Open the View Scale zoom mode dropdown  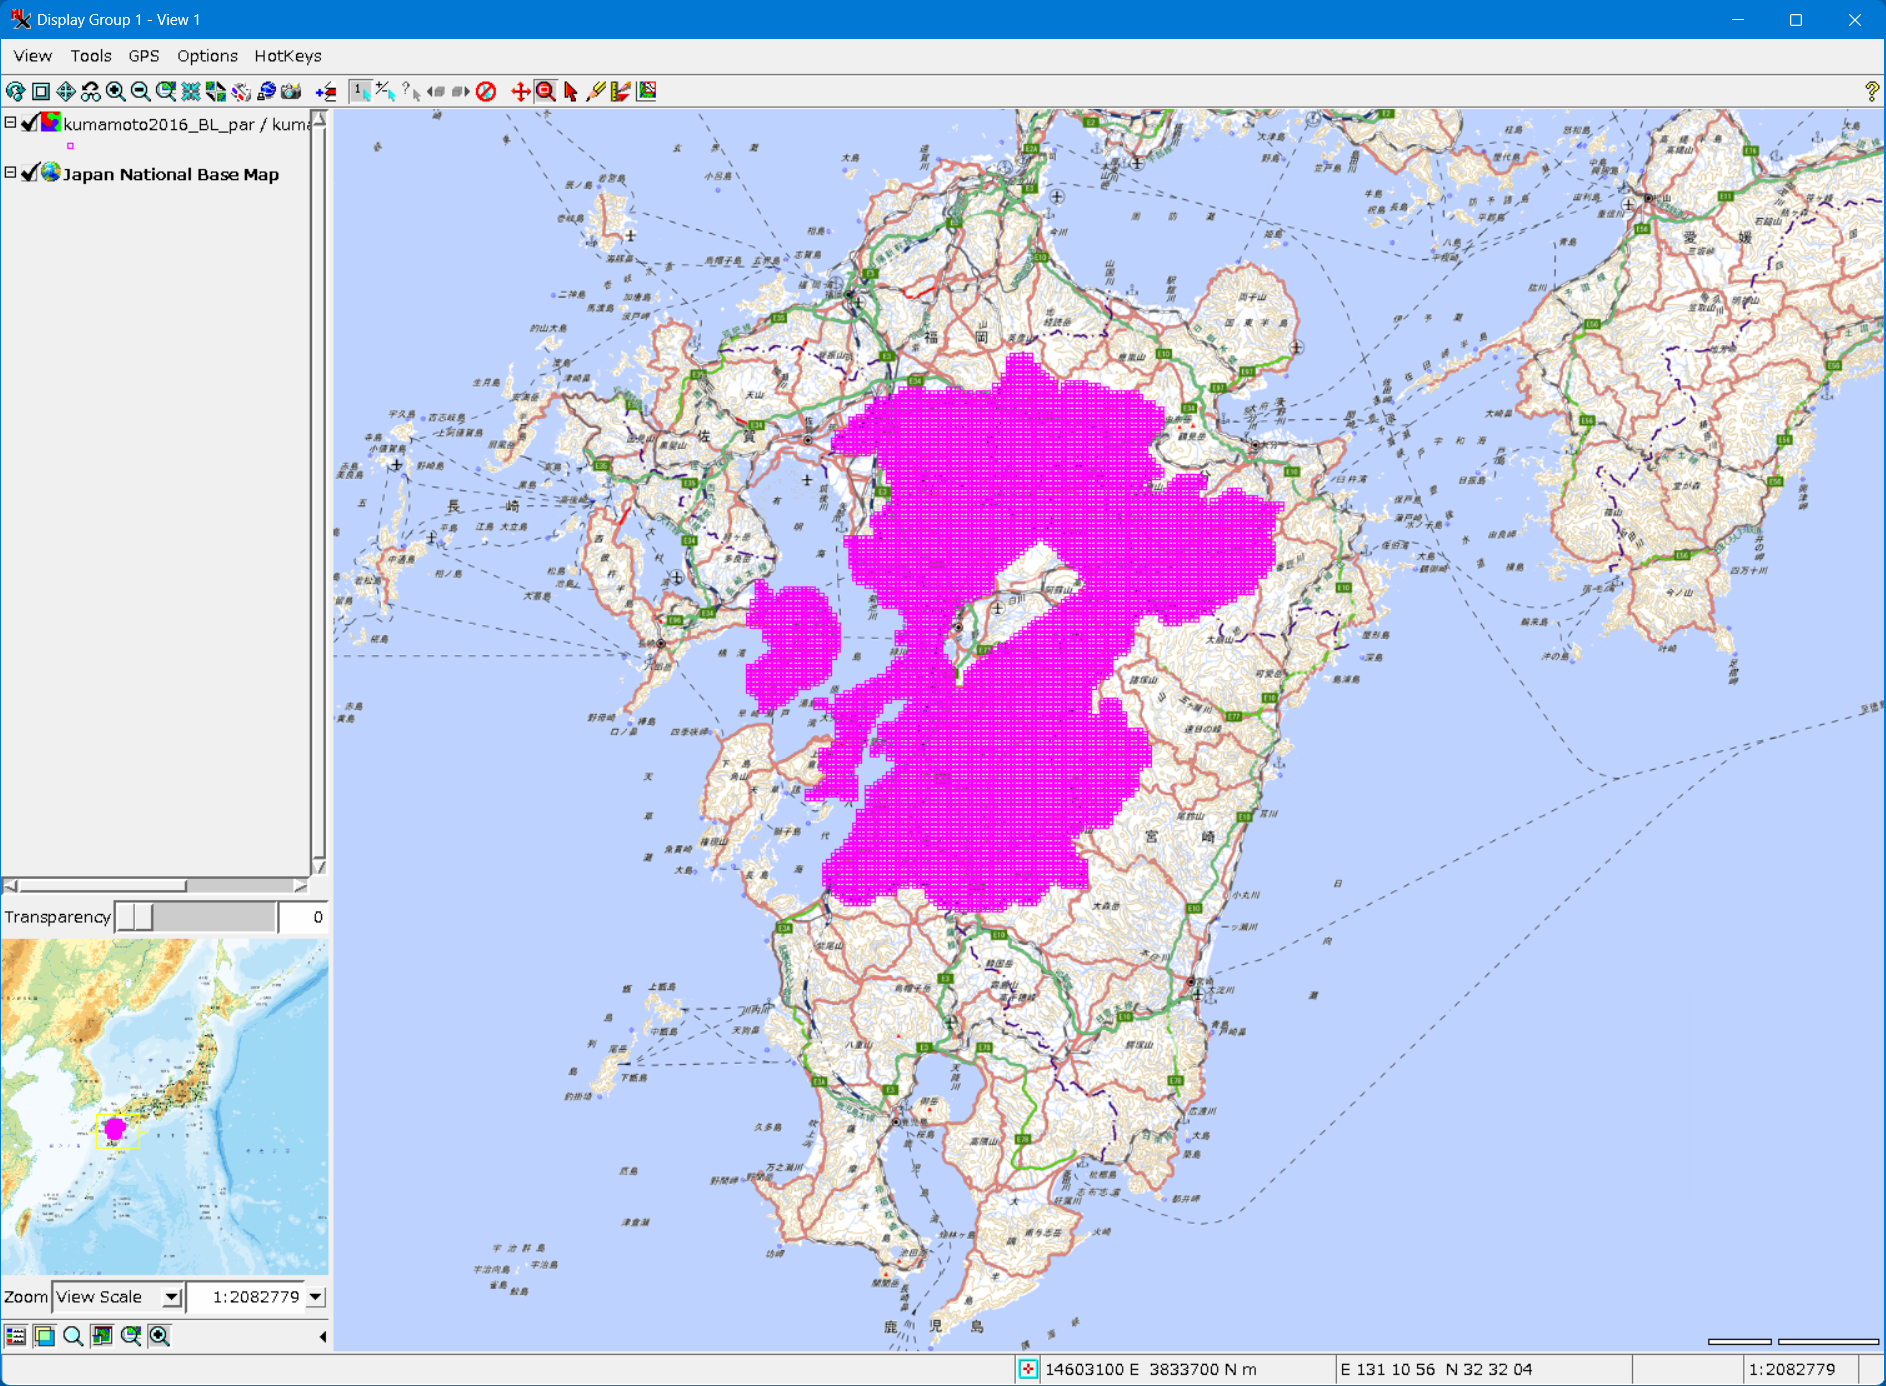(172, 1297)
